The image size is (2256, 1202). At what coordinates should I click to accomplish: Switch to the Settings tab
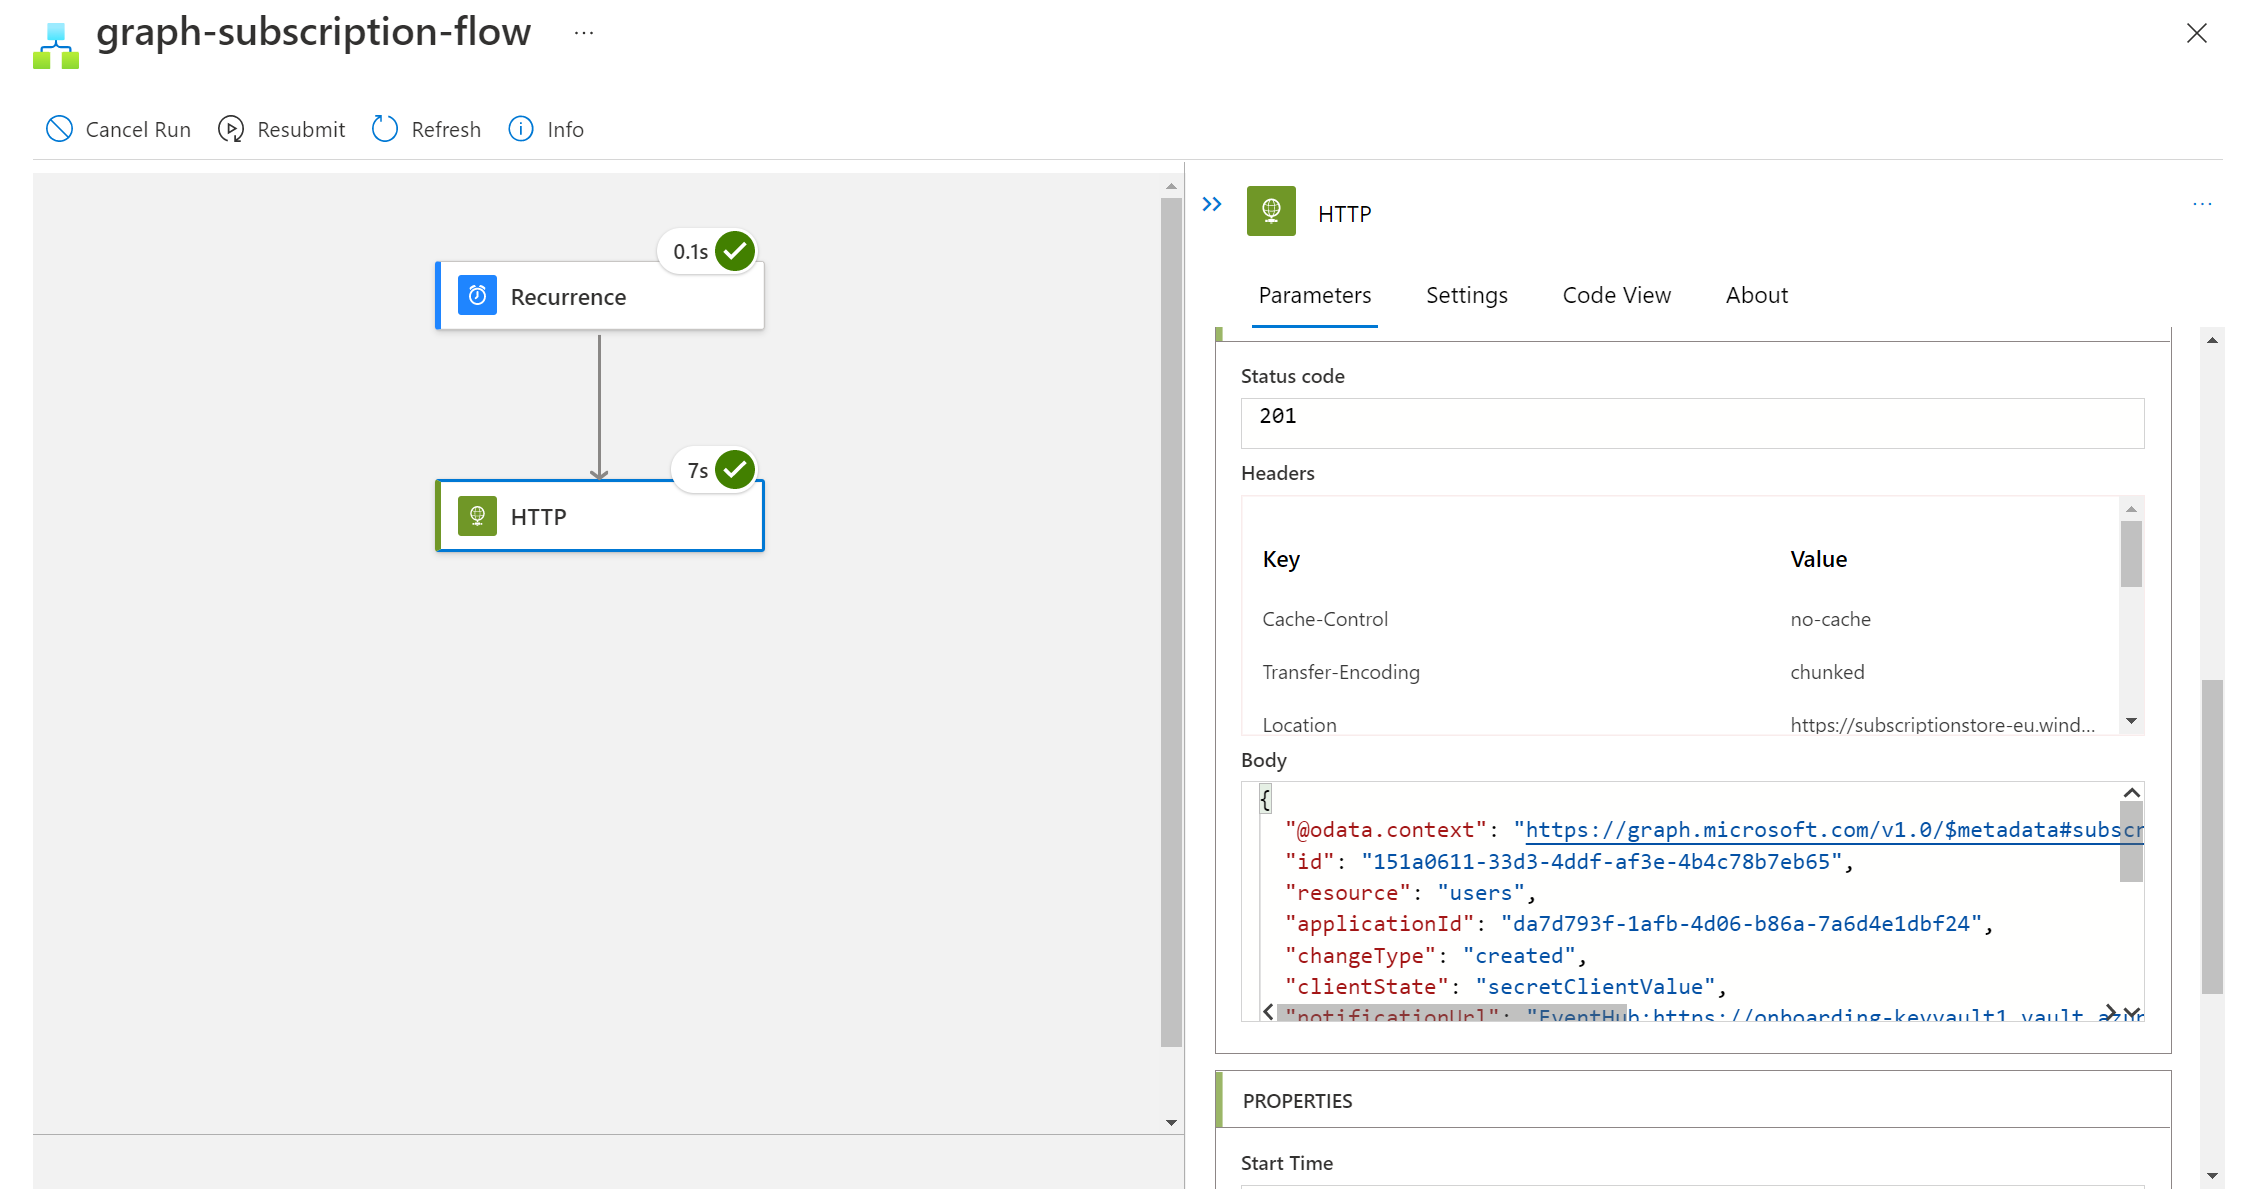[1466, 295]
